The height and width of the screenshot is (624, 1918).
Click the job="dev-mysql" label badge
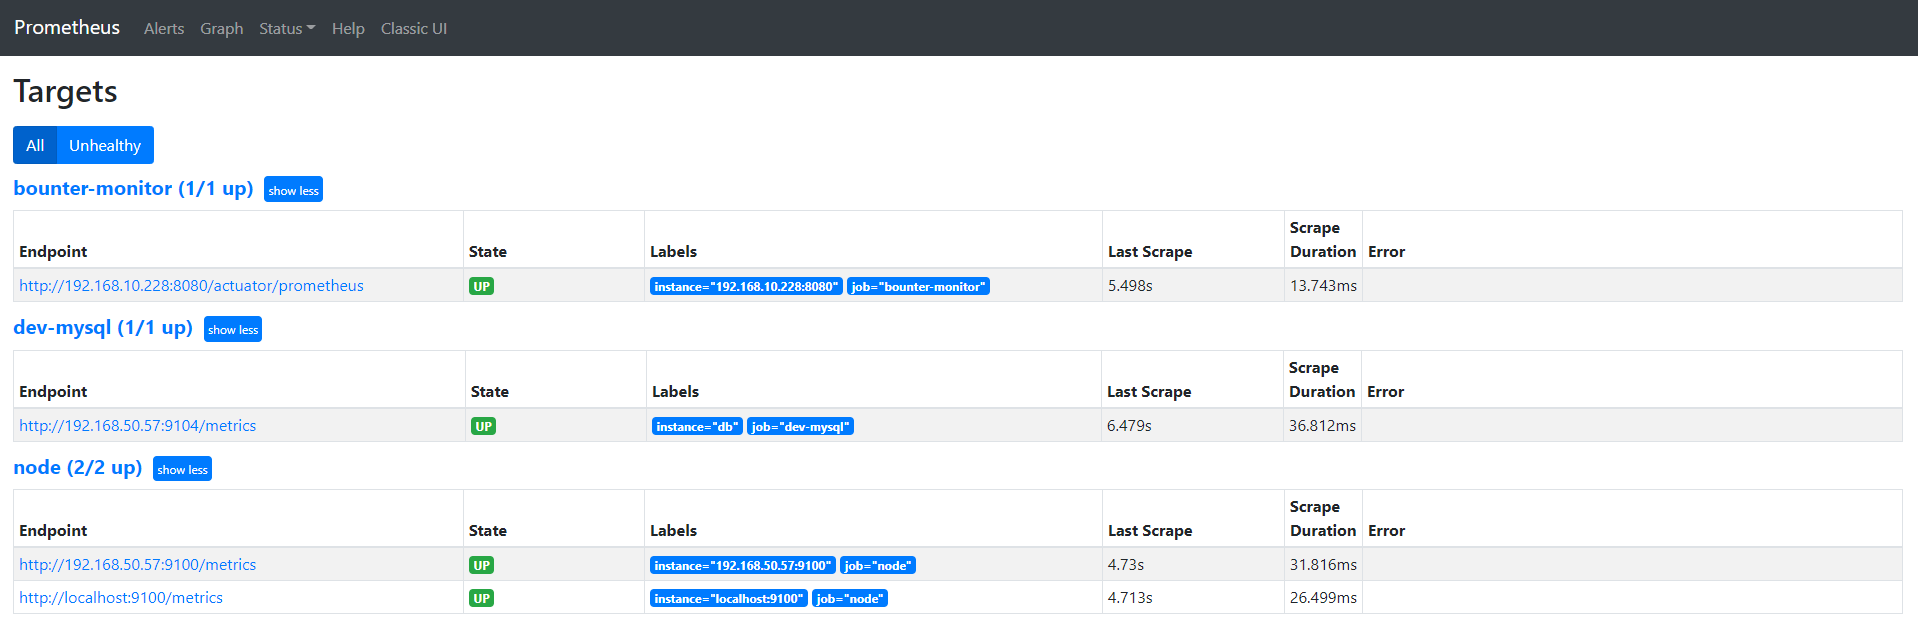point(800,427)
